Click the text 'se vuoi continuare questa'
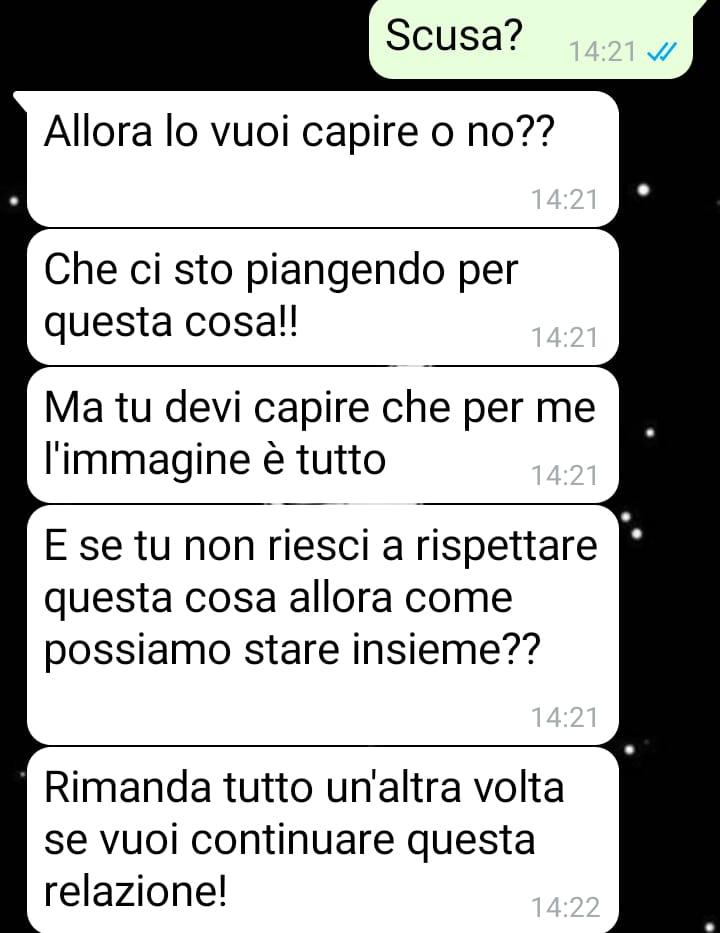This screenshot has width=720, height=933. (290, 840)
